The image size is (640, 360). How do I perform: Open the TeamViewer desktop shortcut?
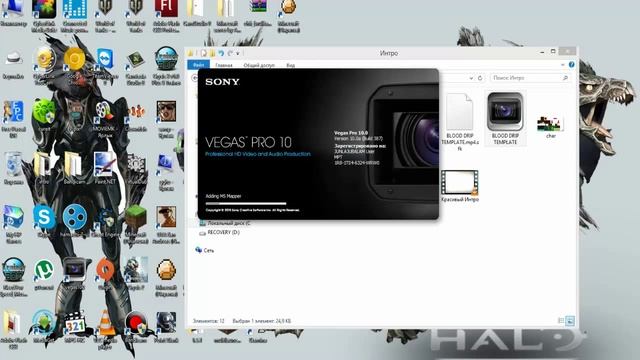[105, 60]
